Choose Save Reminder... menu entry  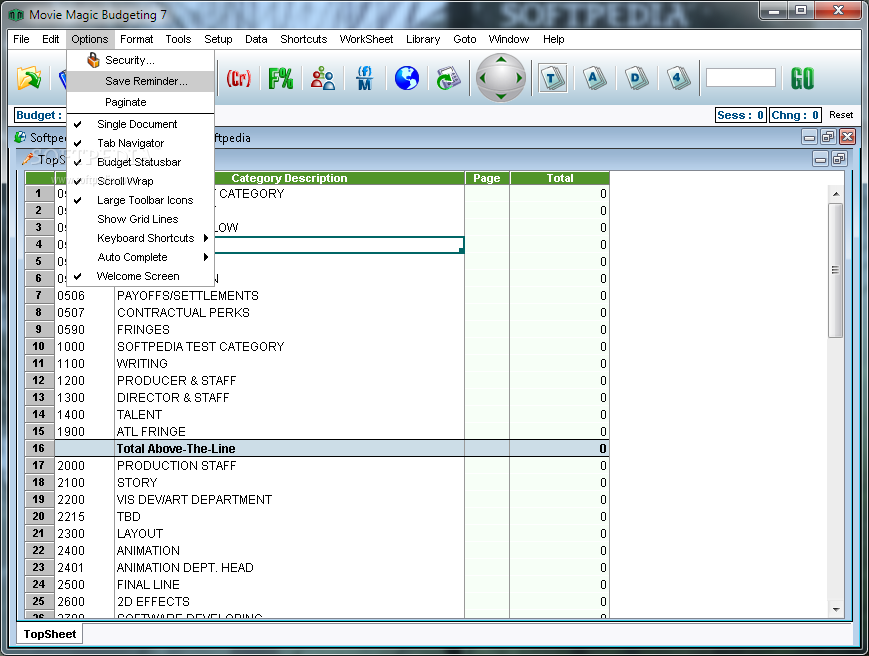tap(140, 81)
